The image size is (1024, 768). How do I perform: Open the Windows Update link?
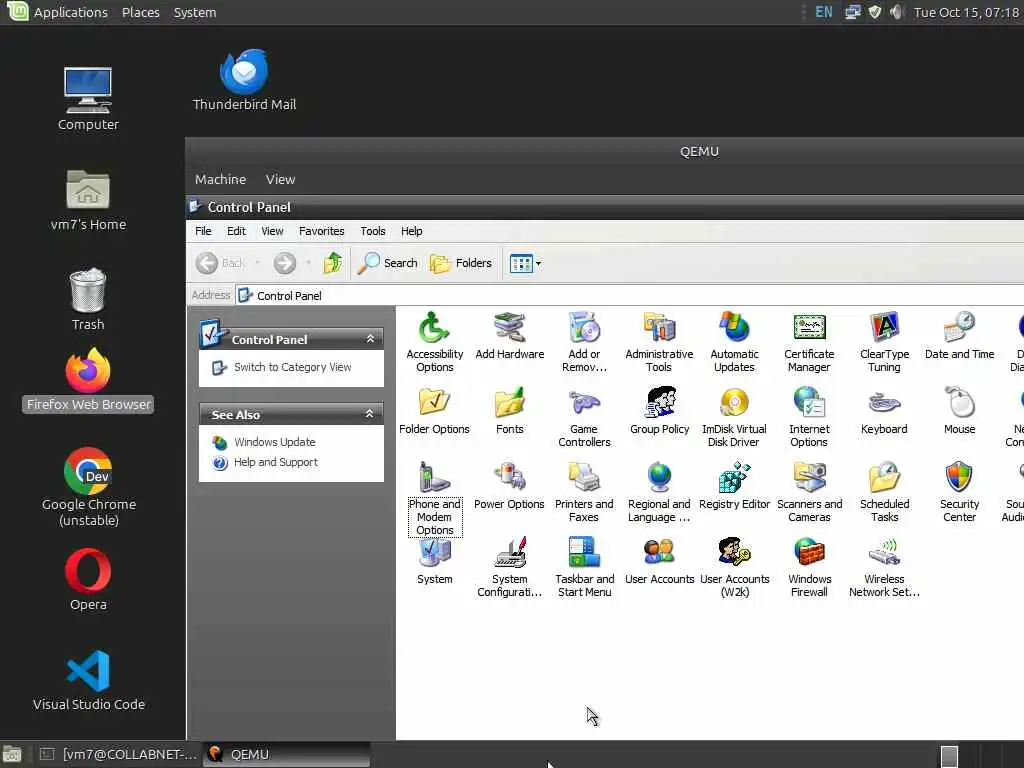tap(274, 442)
